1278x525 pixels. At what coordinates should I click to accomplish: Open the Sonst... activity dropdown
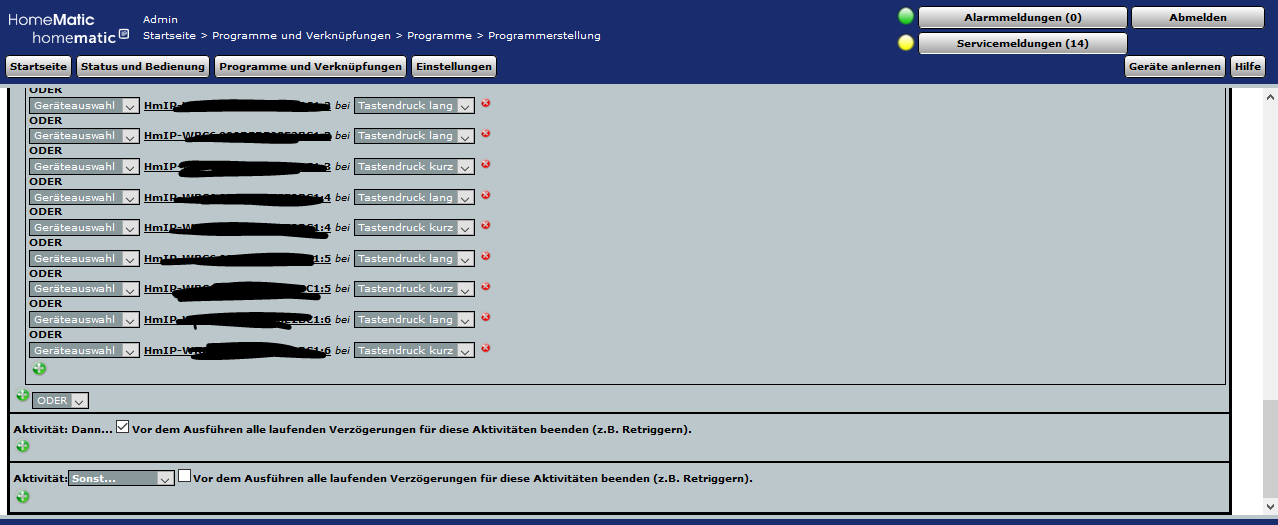(122, 478)
